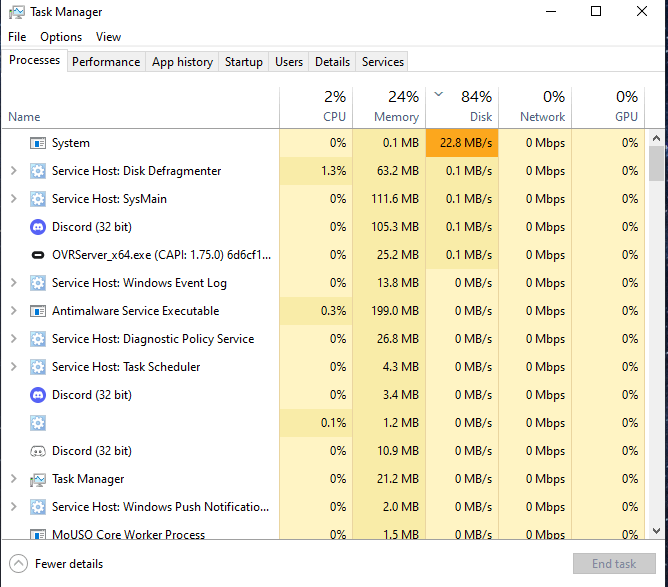Switch to the Startup tab
Viewport: 668px width, 587px height.
pyautogui.click(x=244, y=62)
